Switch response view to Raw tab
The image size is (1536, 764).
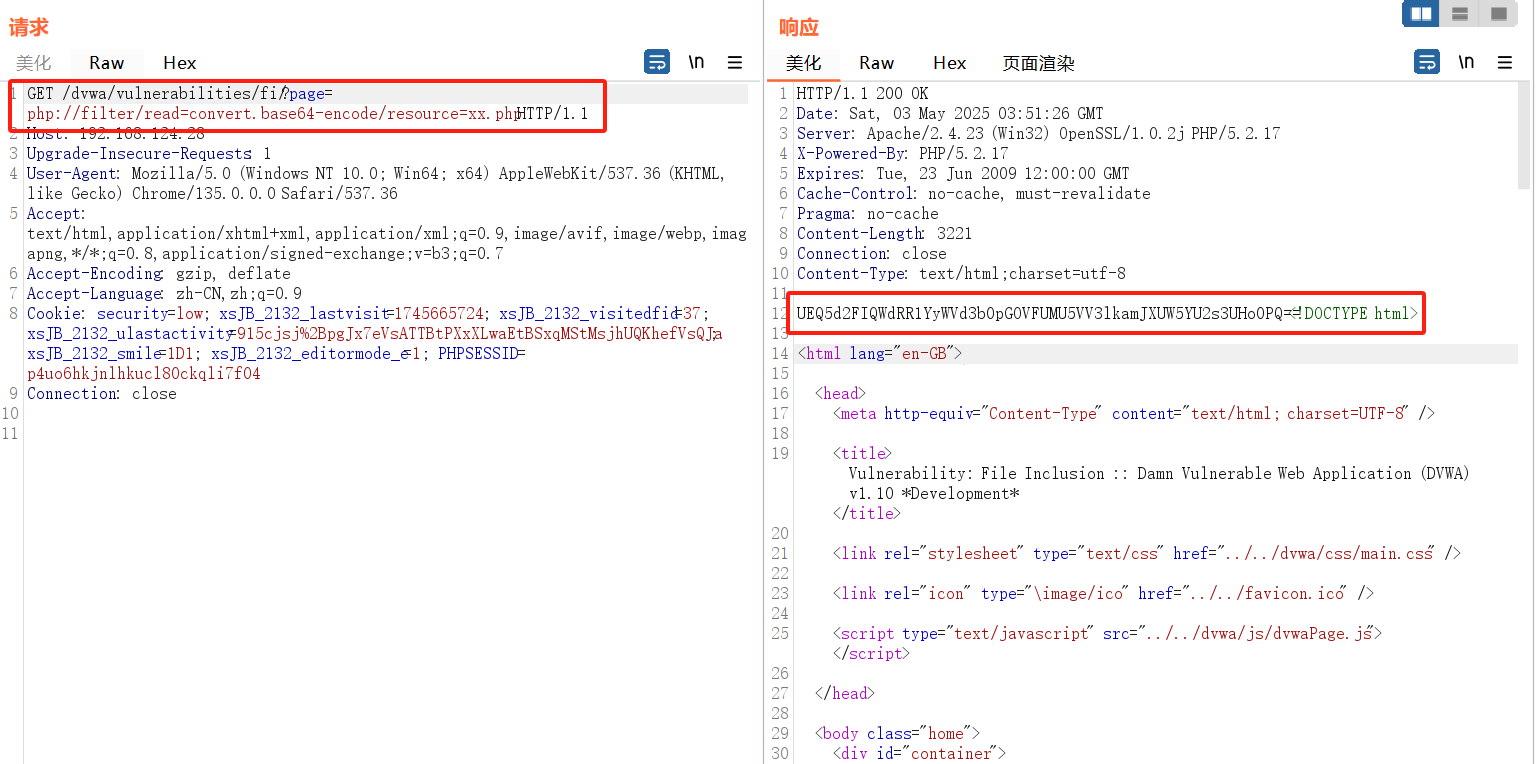[x=876, y=63]
